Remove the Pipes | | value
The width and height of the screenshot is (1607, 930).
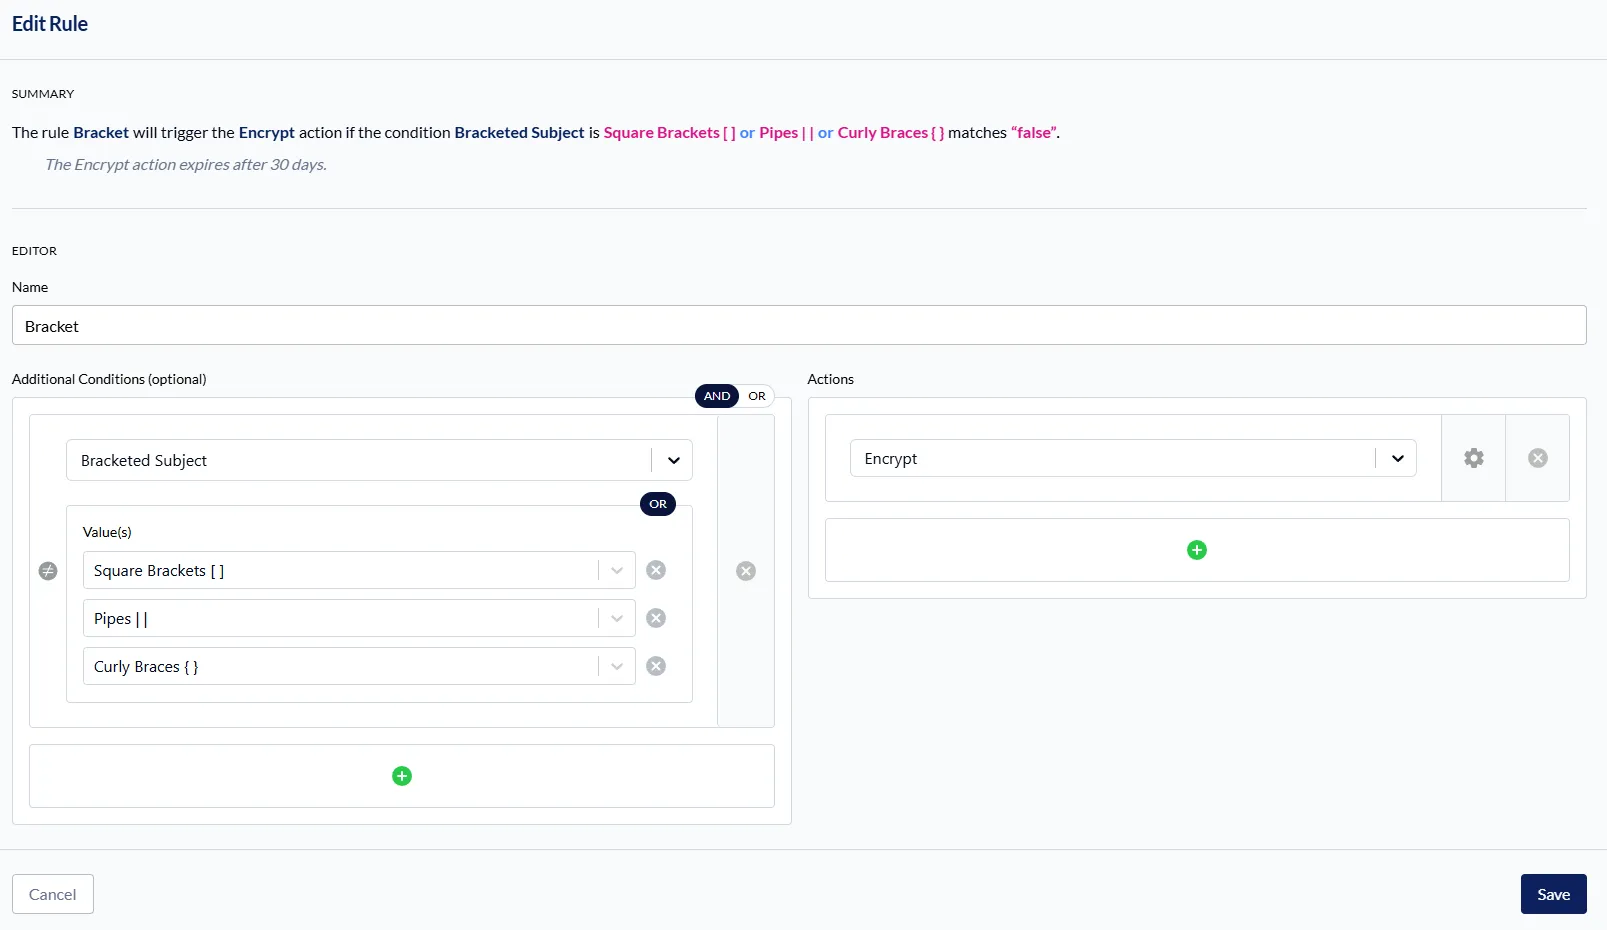pos(656,618)
